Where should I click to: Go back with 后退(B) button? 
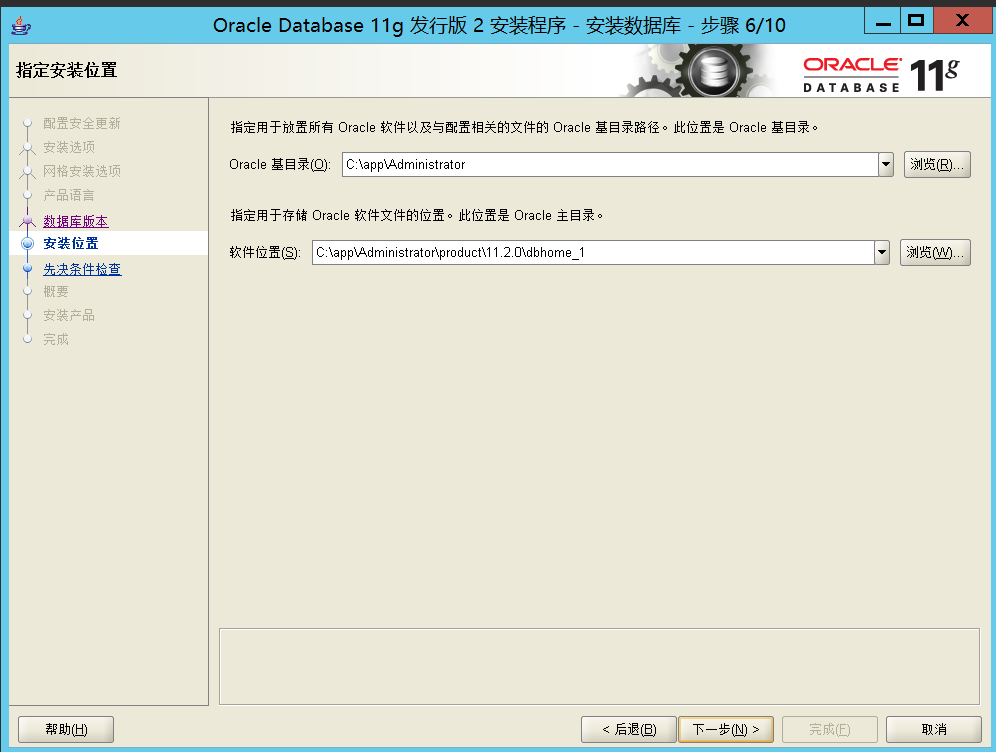629,729
